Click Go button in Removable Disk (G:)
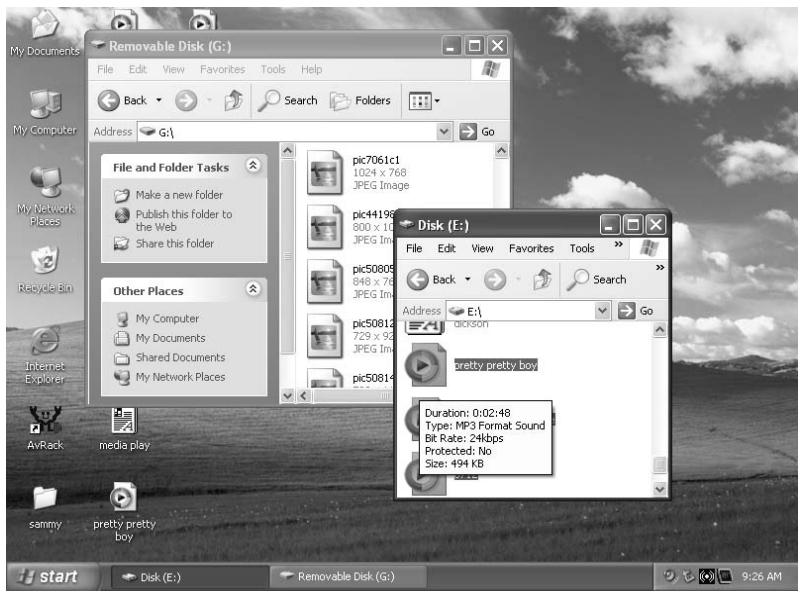The height and width of the screenshot is (593, 803). coord(477,132)
